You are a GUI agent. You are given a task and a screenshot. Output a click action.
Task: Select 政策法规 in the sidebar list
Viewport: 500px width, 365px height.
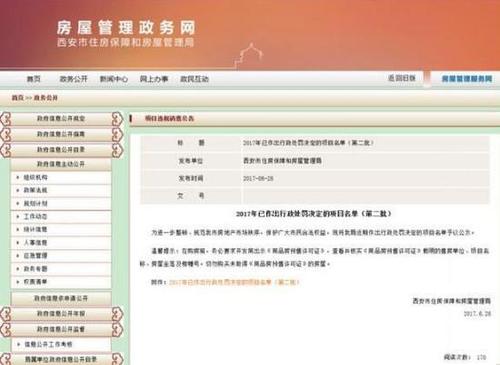pyautogui.click(x=35, y=190)
